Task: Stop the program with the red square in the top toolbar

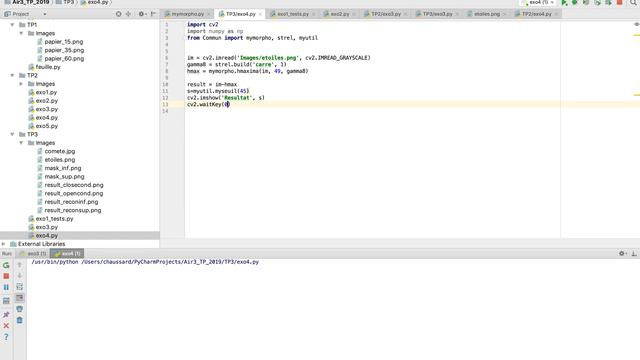Action: (x=620, y=2)
